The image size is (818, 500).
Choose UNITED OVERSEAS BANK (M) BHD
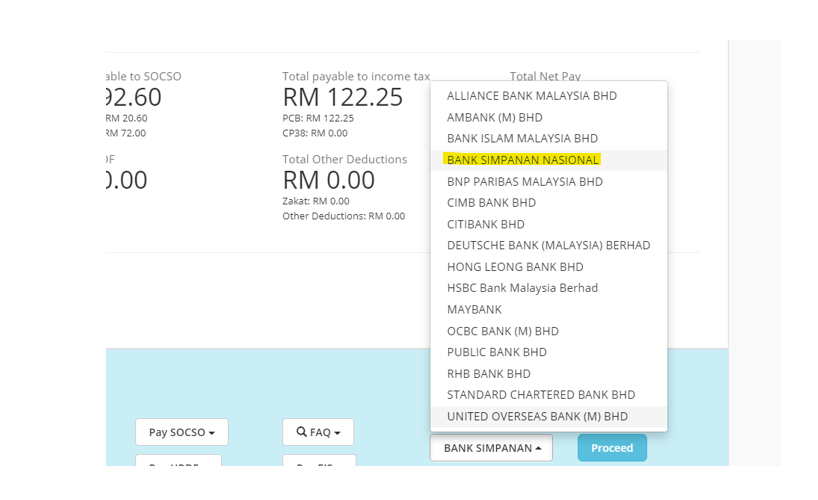click(548, 416)
